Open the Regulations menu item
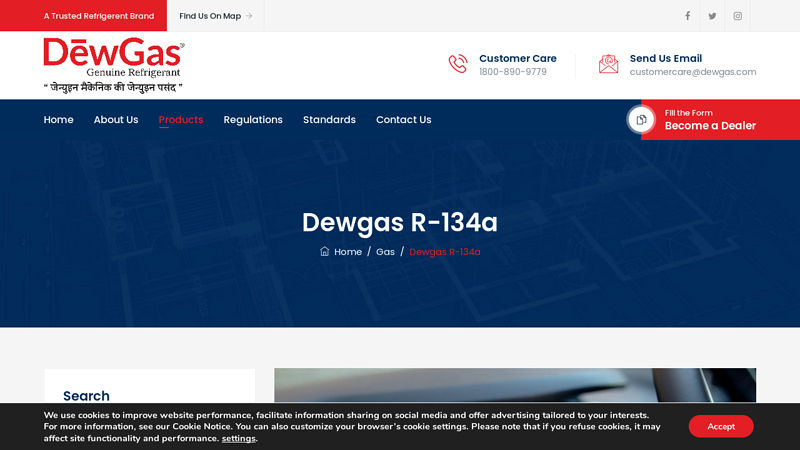Screen dimensions: 800x450 coord(253,119)
